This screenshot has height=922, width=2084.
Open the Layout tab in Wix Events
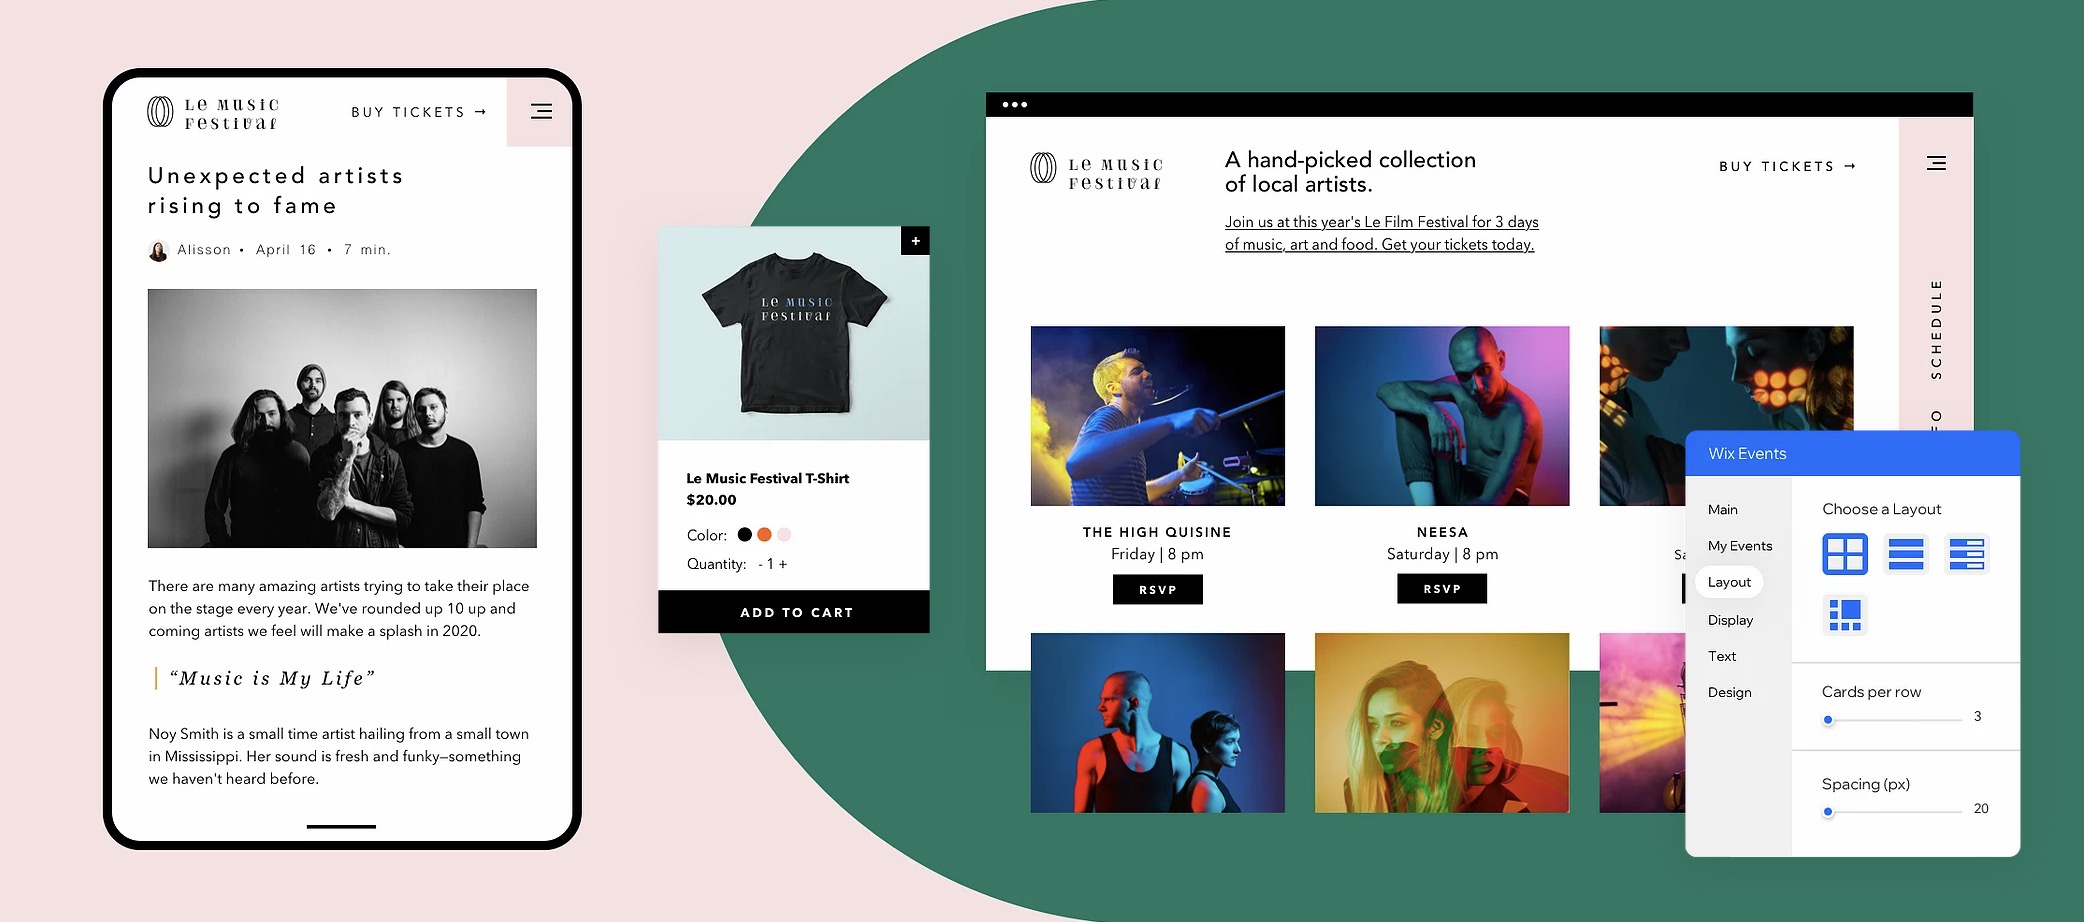pos(1729,582)
